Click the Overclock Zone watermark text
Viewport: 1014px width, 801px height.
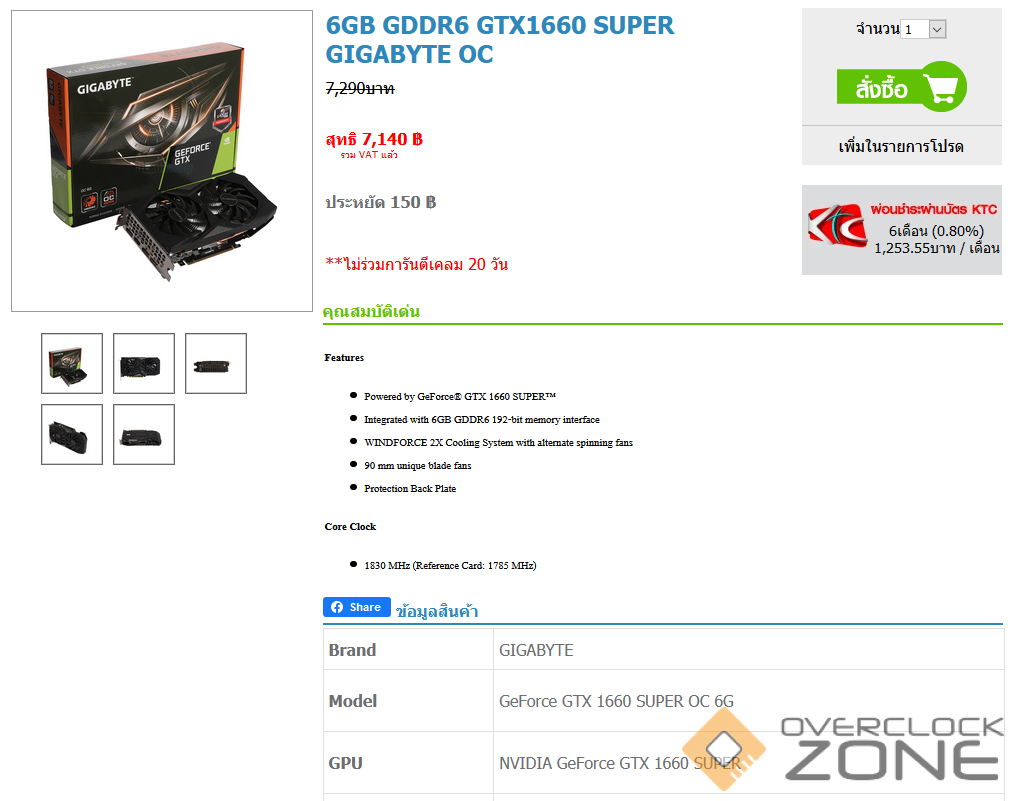892,749
